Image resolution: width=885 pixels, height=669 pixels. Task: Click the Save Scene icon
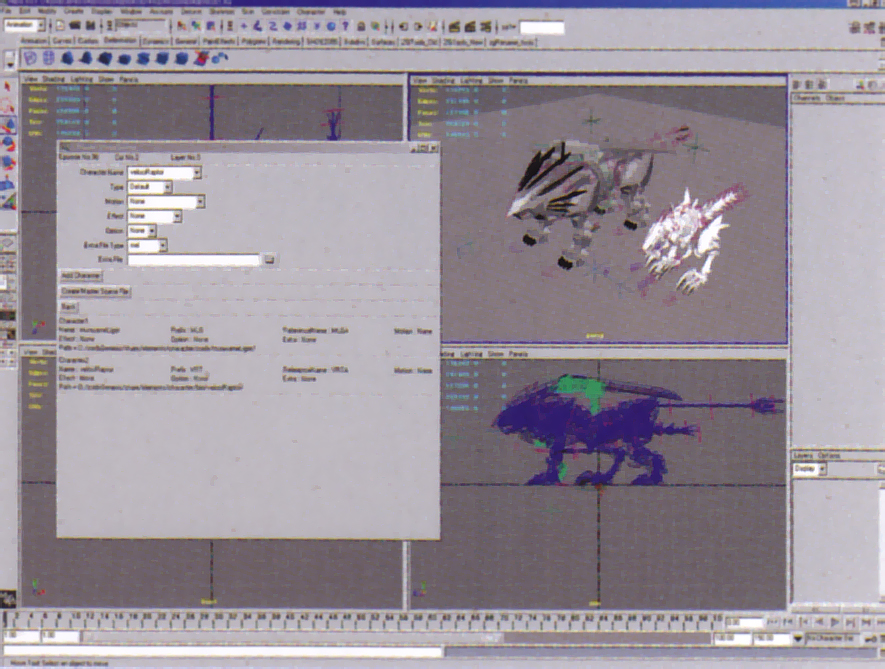pos(90,25)
